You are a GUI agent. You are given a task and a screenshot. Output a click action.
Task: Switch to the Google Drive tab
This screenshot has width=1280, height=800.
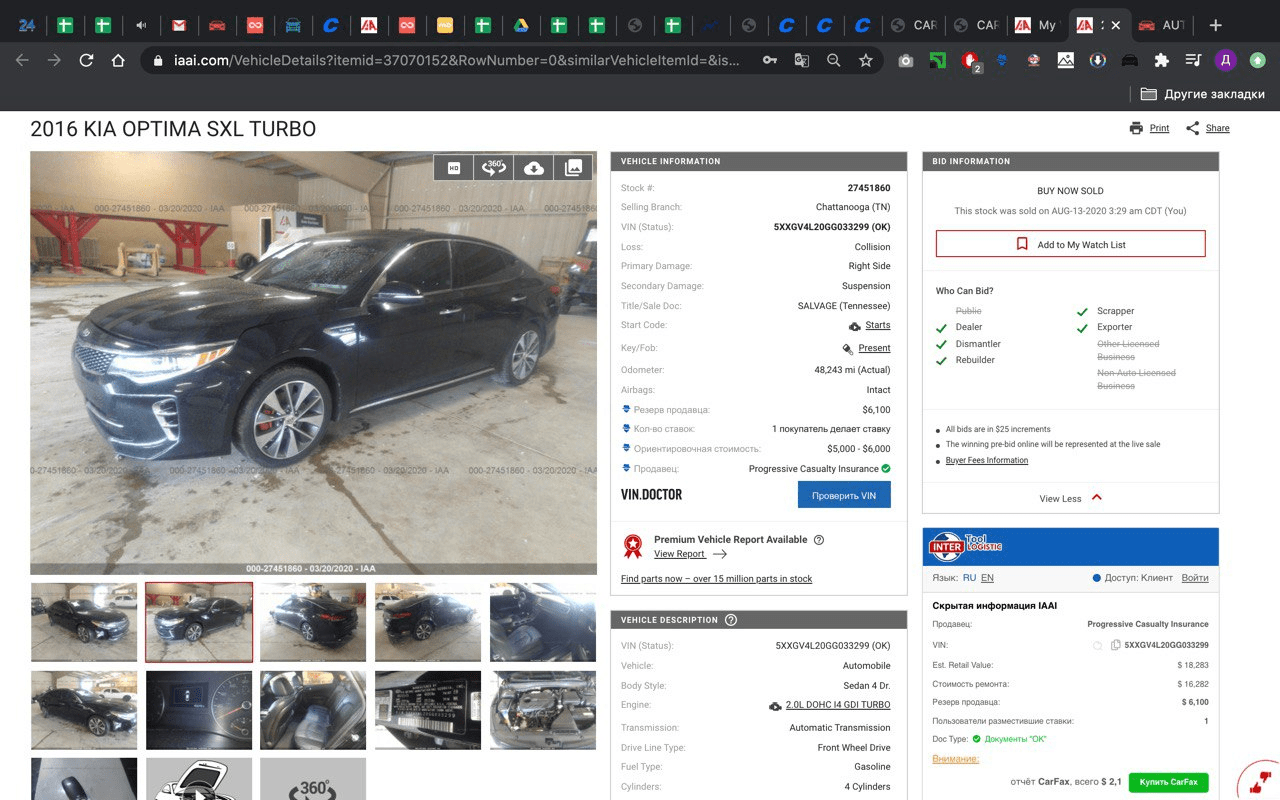pos(521,25)
